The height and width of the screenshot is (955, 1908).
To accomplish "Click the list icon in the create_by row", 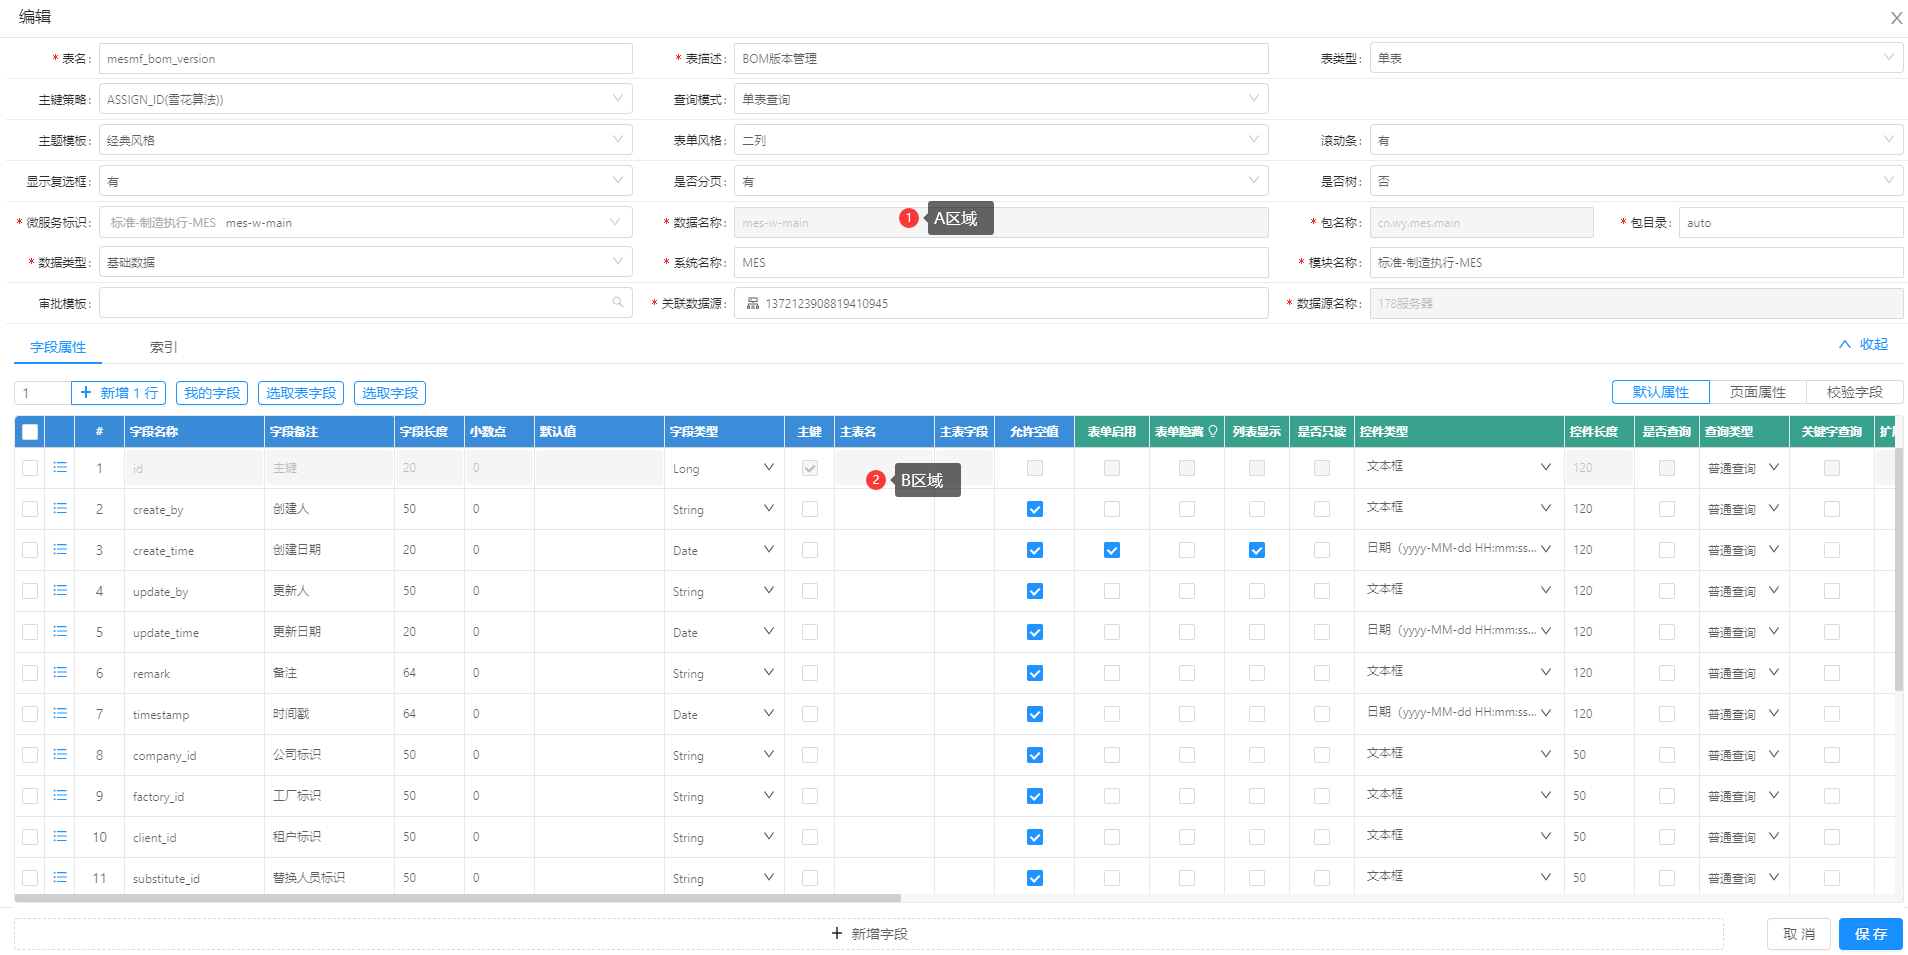I will [x=60, y=508].
